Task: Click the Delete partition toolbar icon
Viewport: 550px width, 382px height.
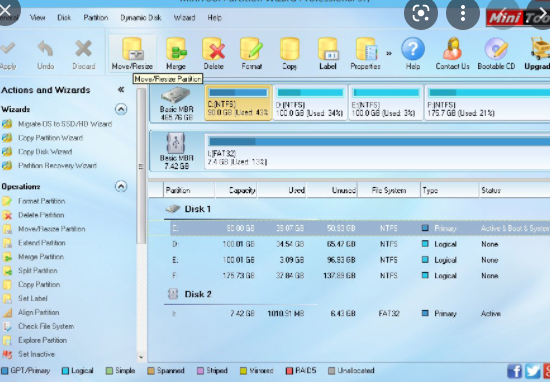Action: tap(214, 53)
